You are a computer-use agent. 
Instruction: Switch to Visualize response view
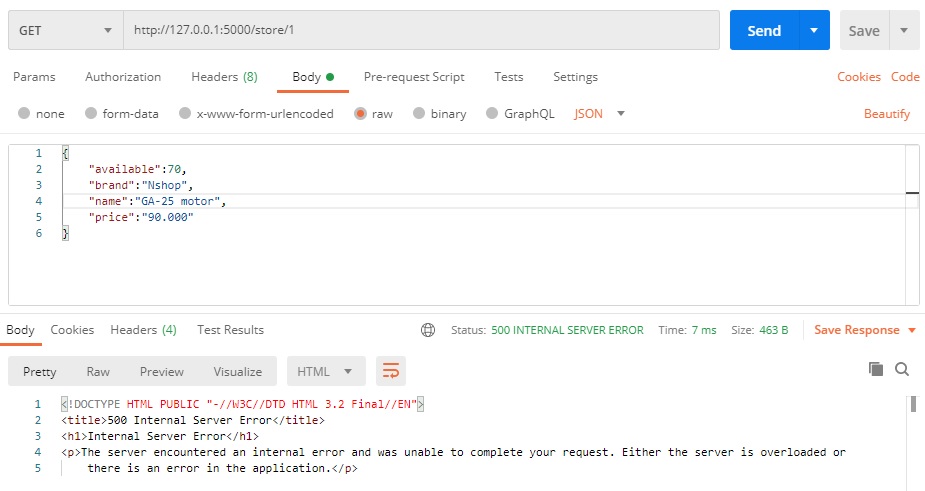tap(238, 371)
